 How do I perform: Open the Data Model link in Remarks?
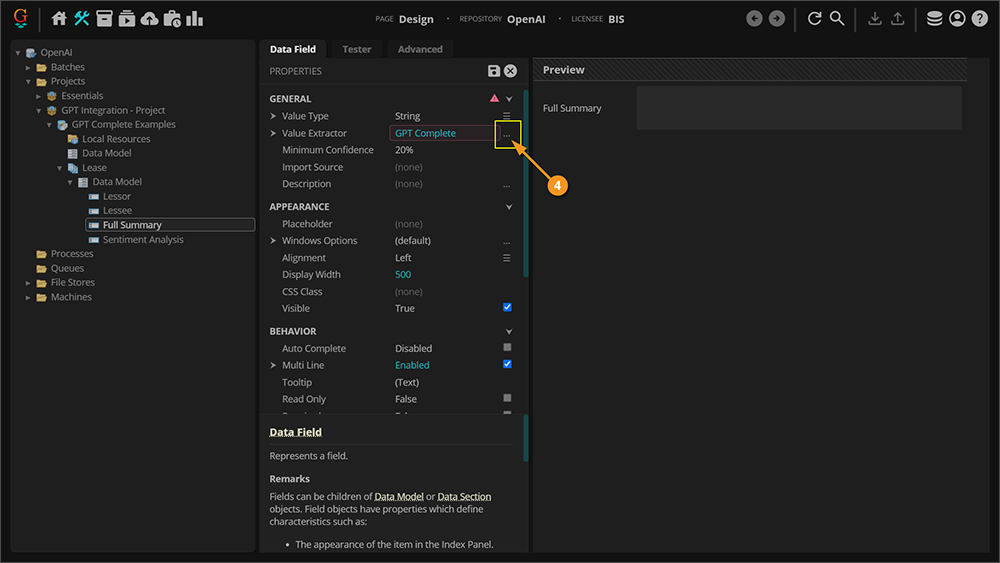(398, 496)
